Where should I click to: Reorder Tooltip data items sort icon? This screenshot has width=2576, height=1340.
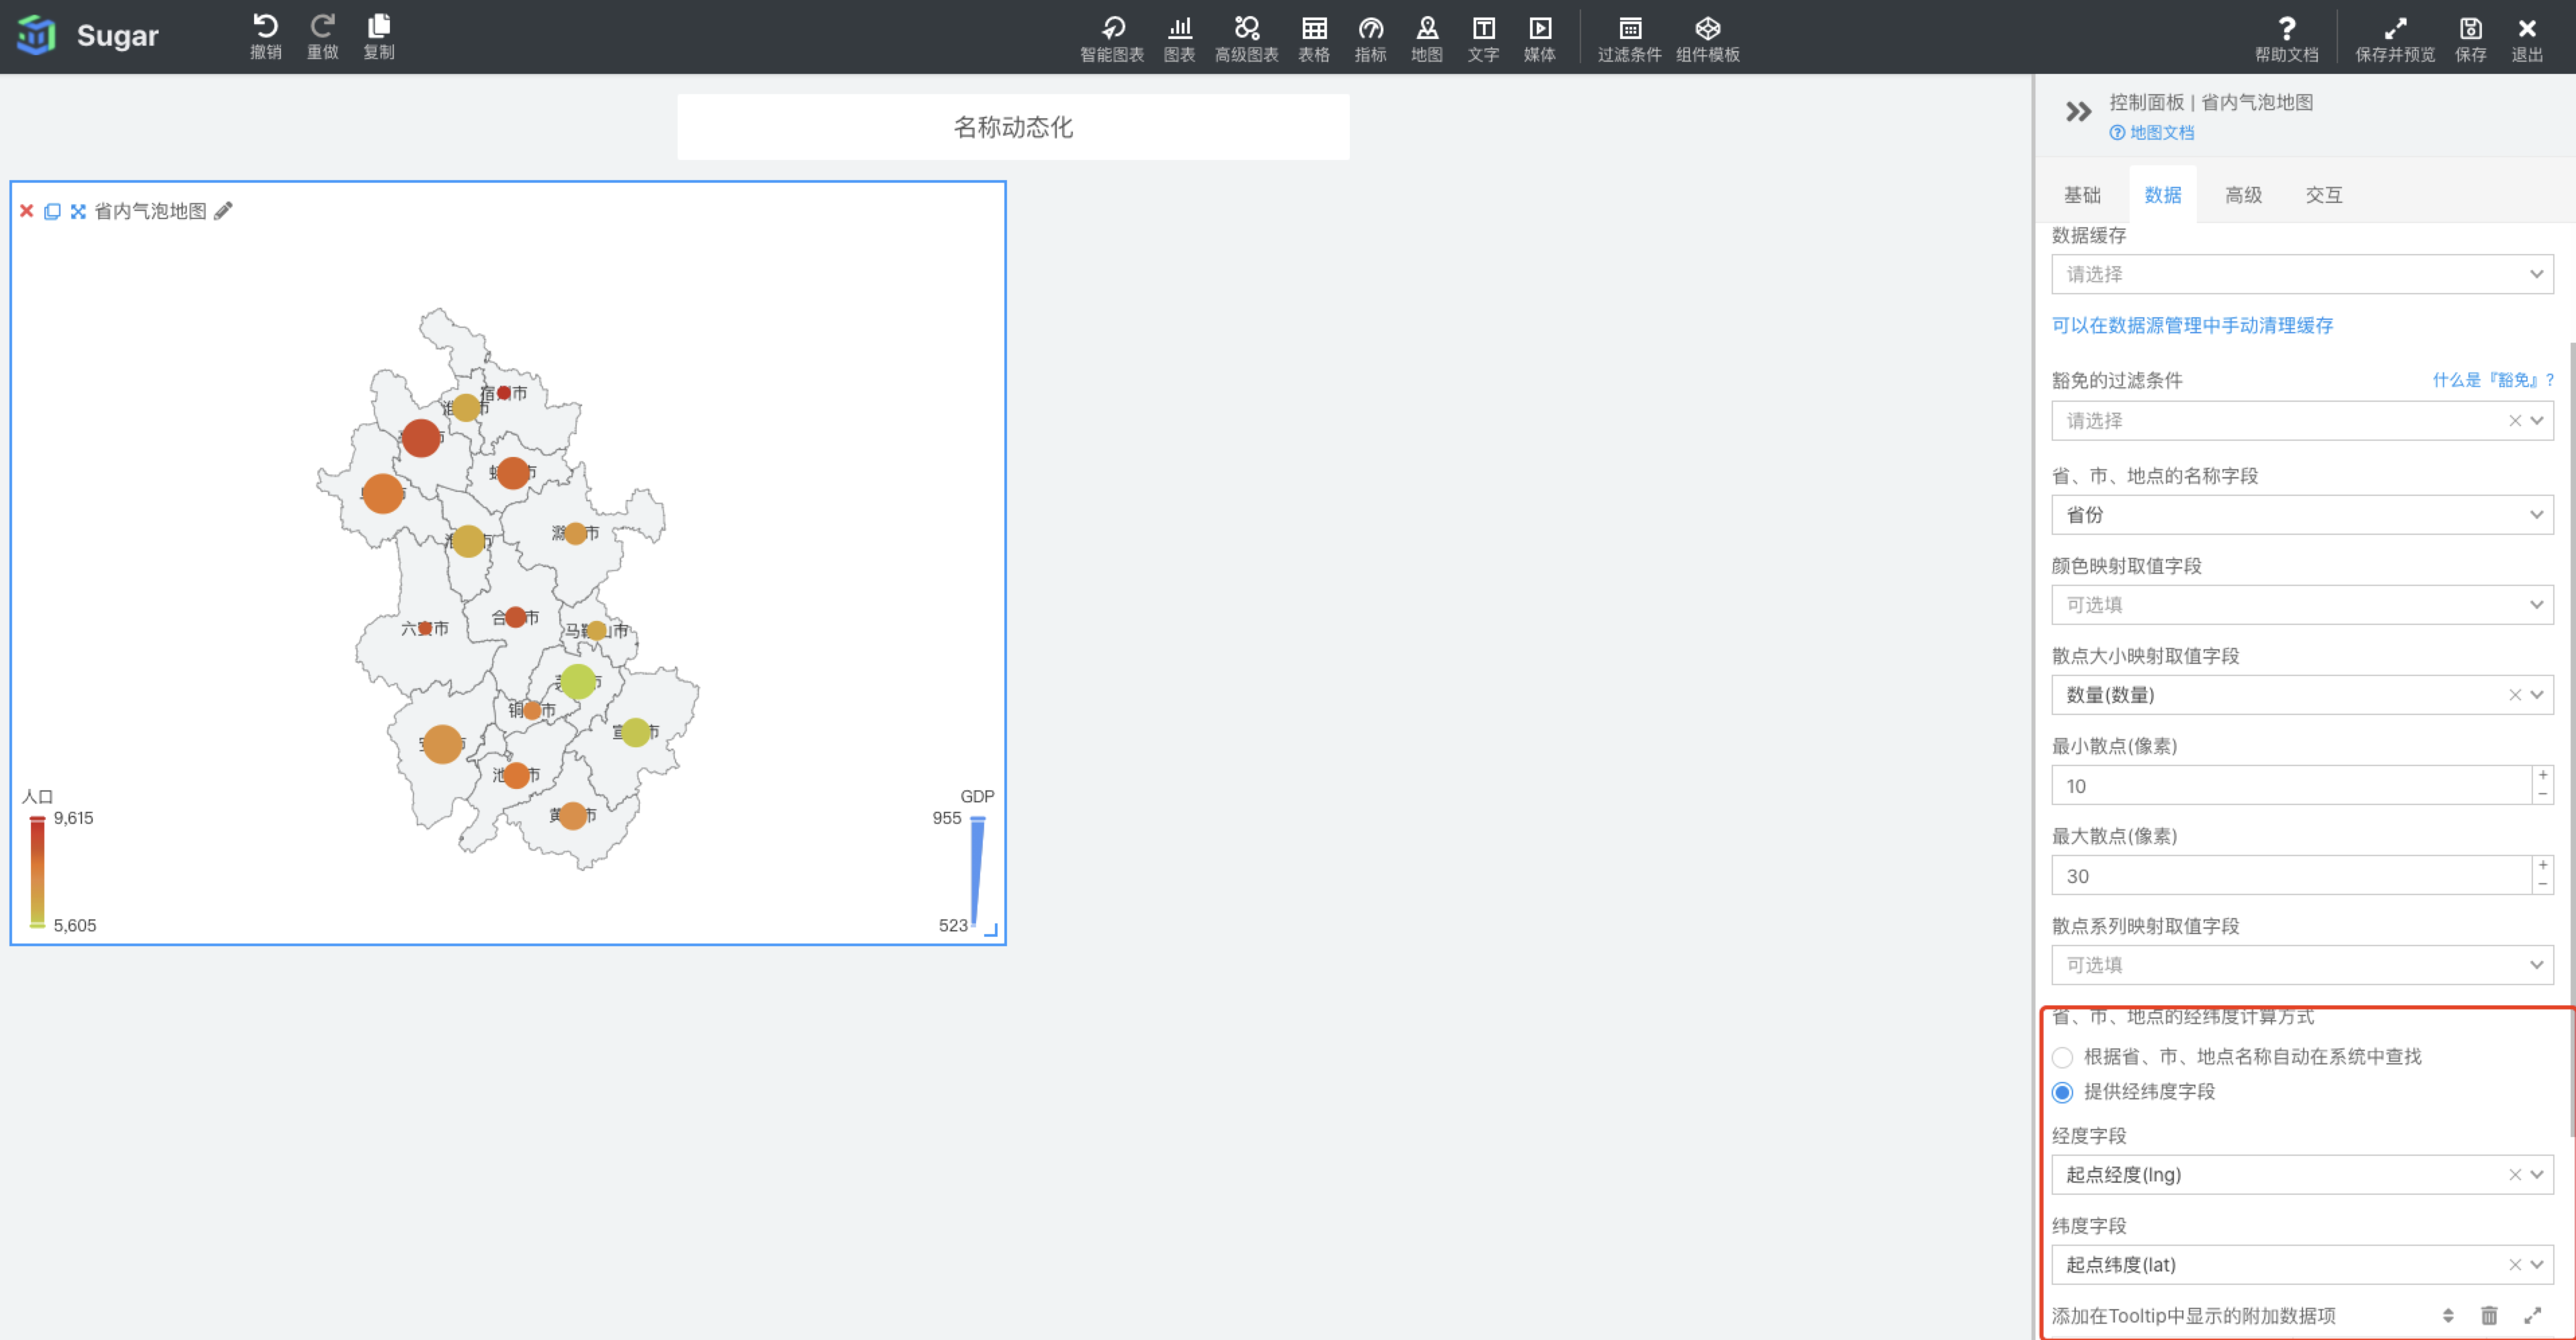pyautogui.click(x=2448, y=1315)
